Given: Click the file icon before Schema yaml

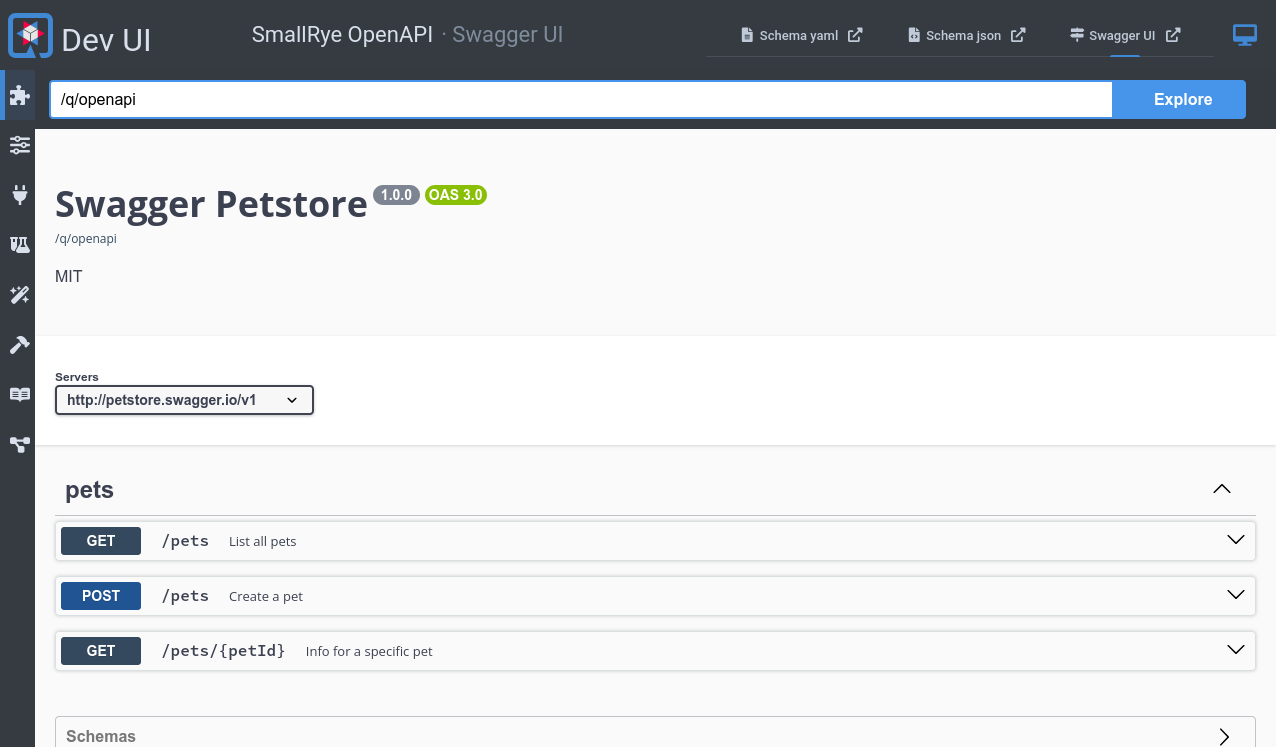Looking at the screenshot, I should click(x=747, y=35).
